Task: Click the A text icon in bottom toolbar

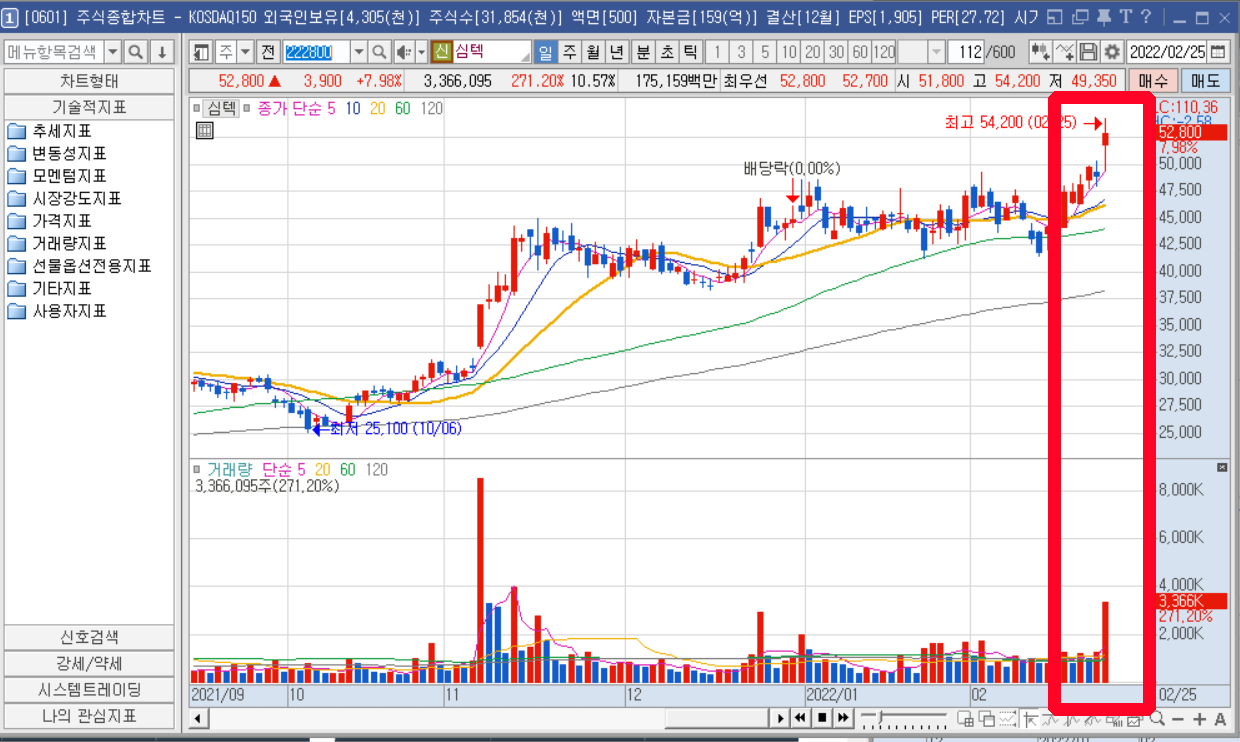Action: [1220, 718]
